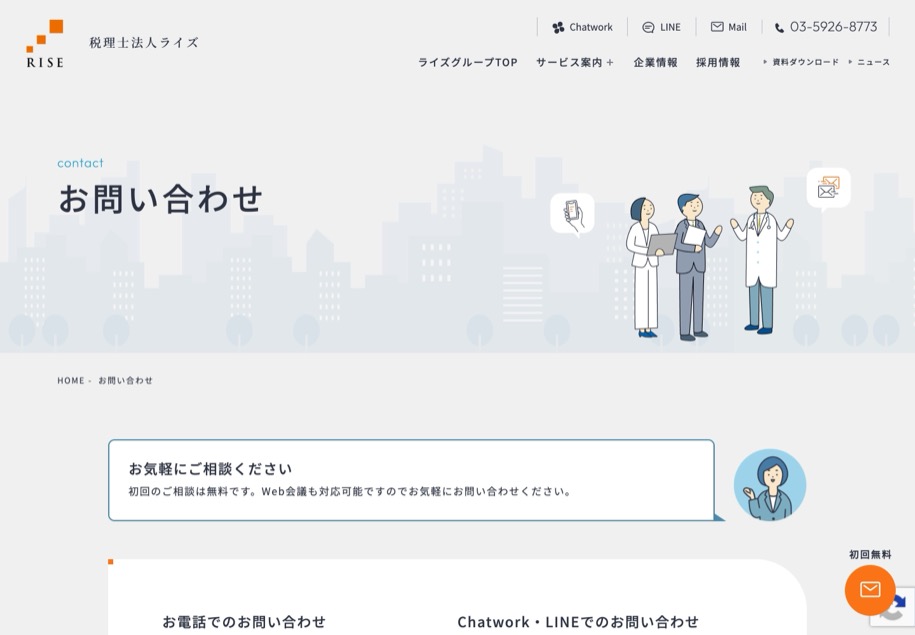
Task: Click お問い合わせ in the breadcrumb
Action: tap(125, 381)
